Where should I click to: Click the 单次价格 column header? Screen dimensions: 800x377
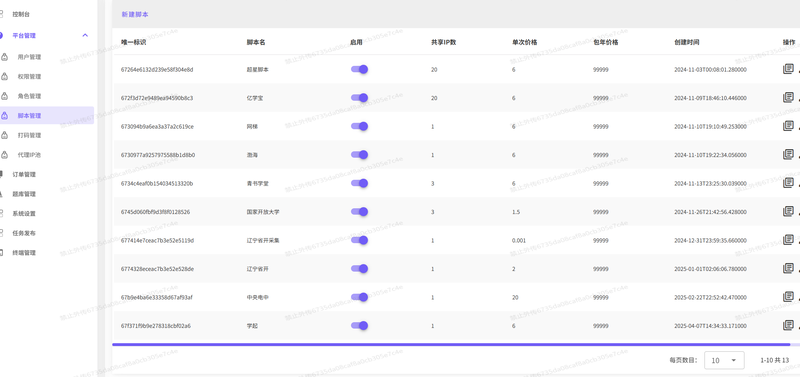524,42
